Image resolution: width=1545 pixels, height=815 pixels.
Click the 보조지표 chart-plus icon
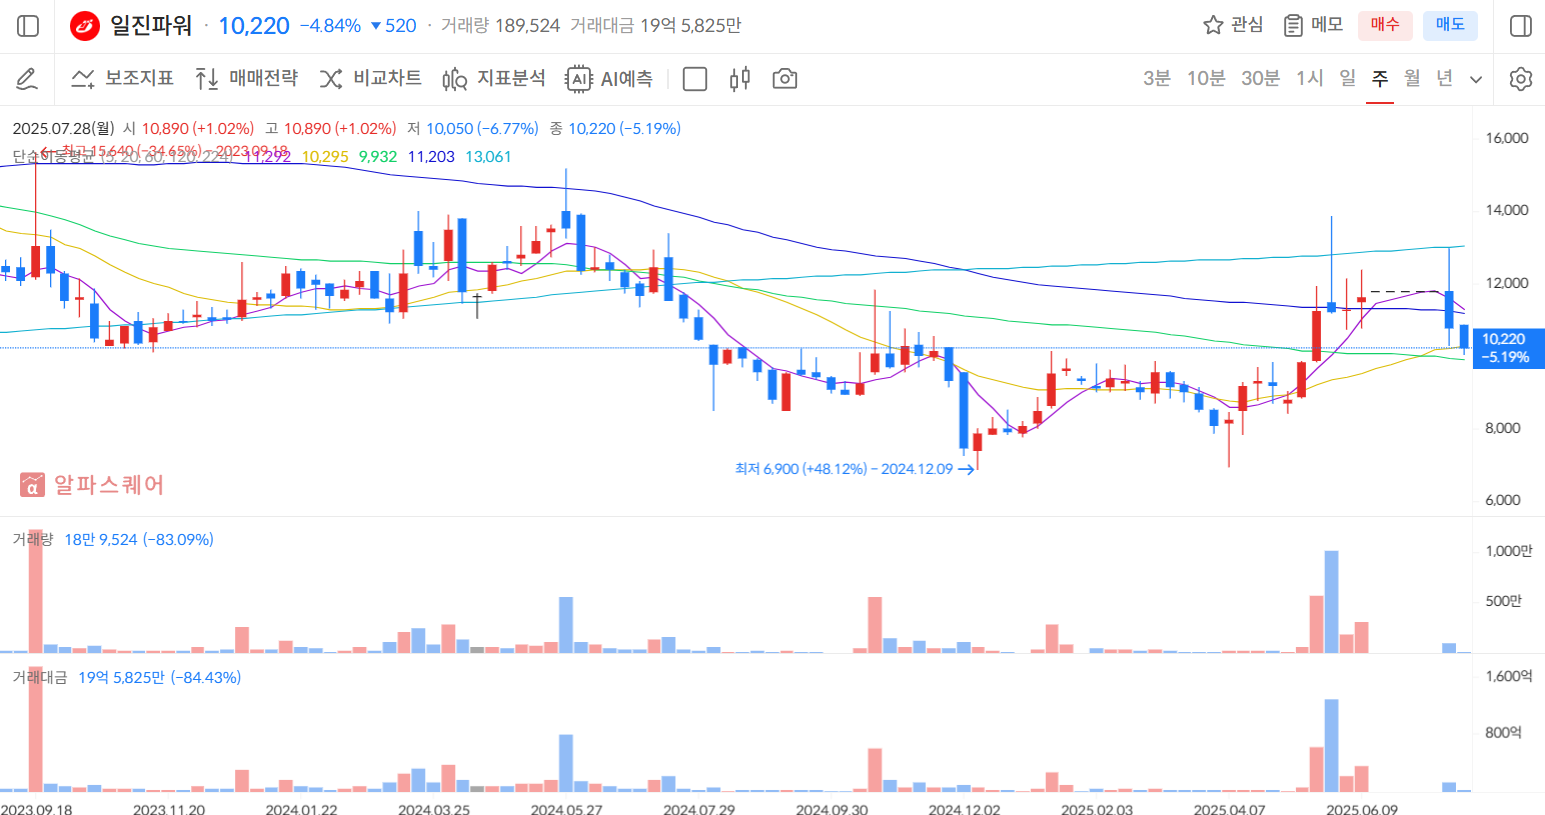83,79
